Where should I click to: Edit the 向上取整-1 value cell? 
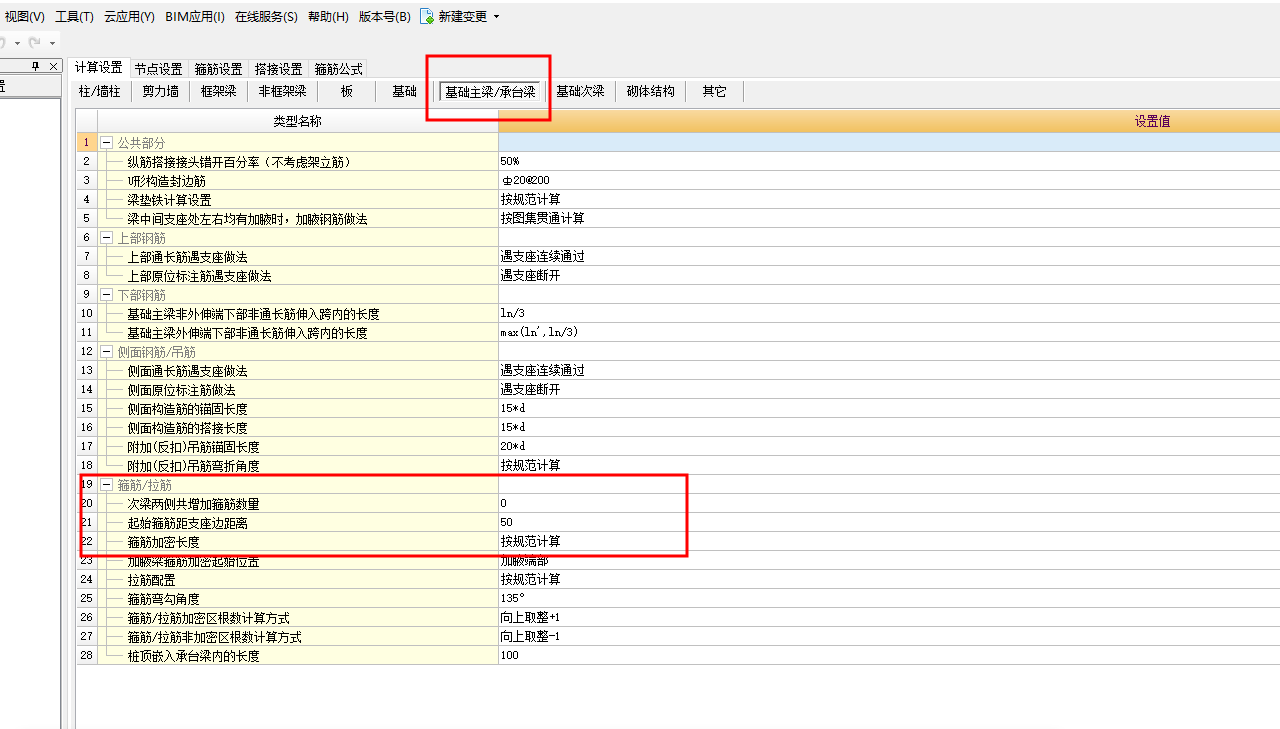[x=889, y=636]
